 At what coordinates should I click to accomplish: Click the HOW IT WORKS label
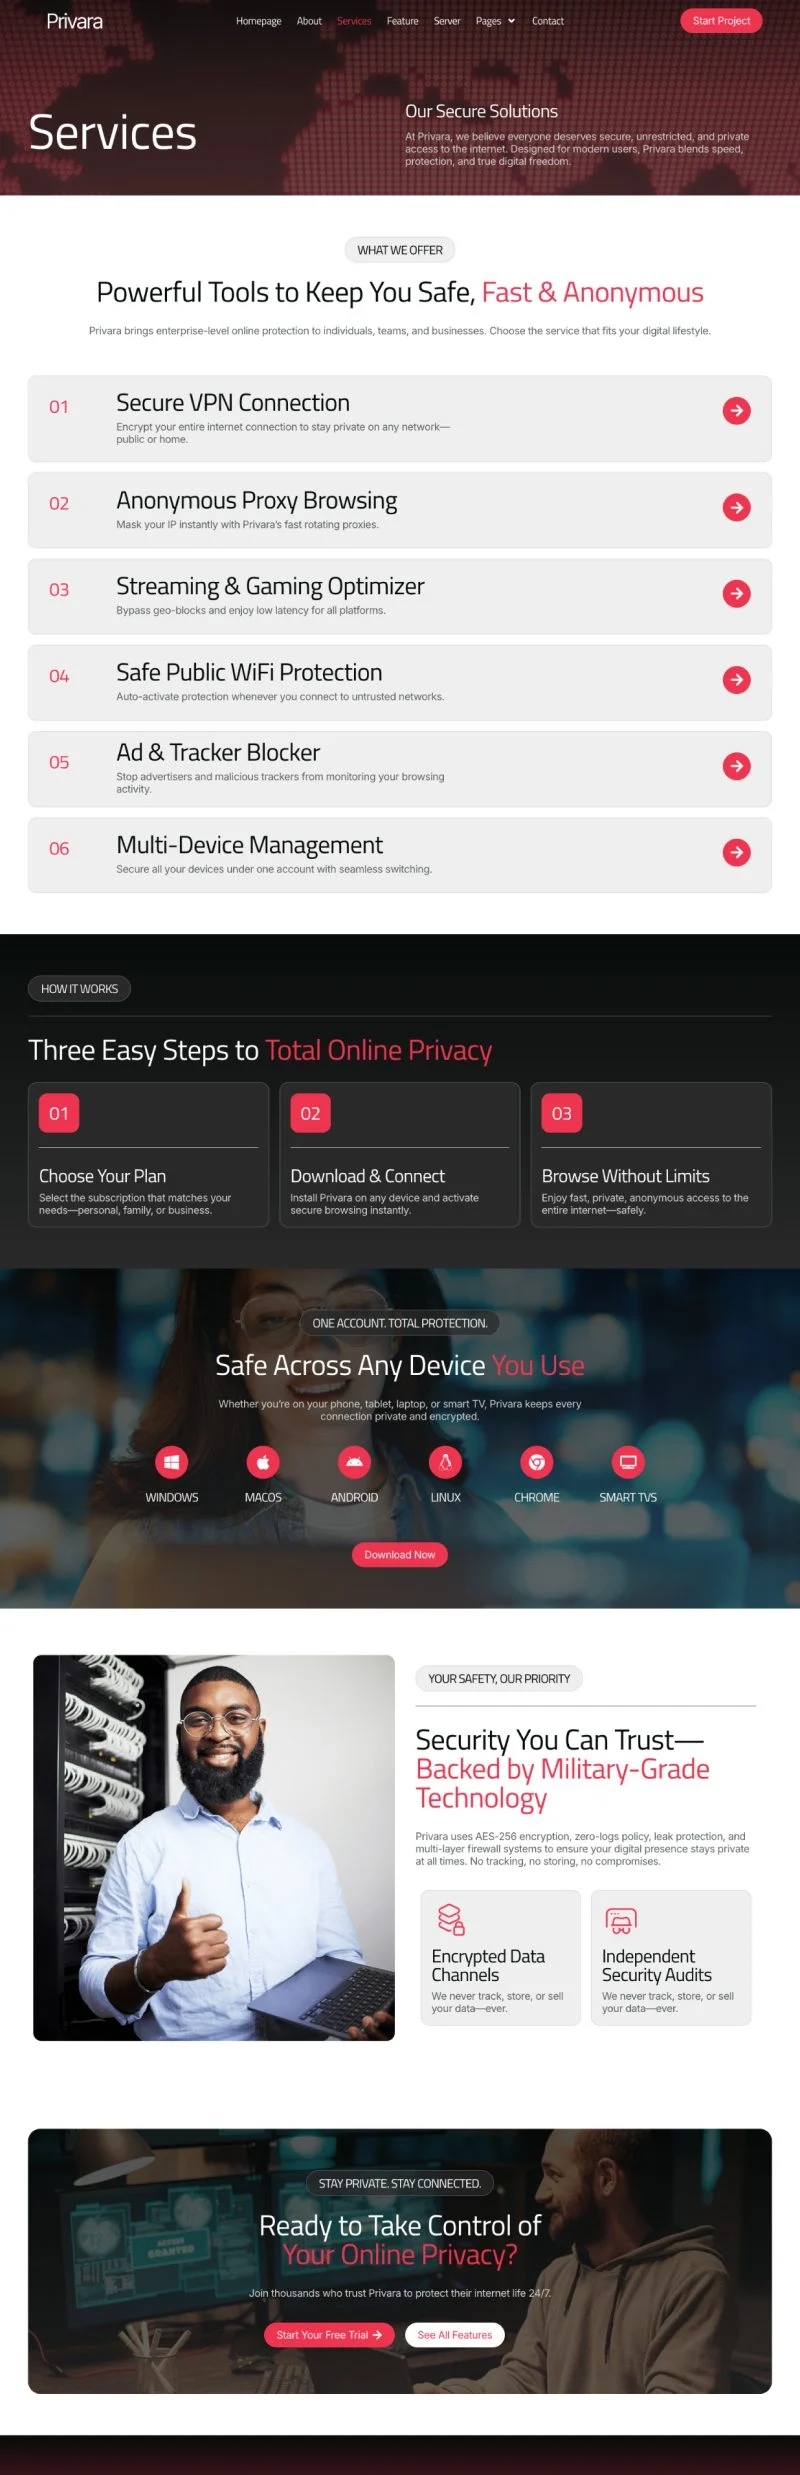coord(79,989)
